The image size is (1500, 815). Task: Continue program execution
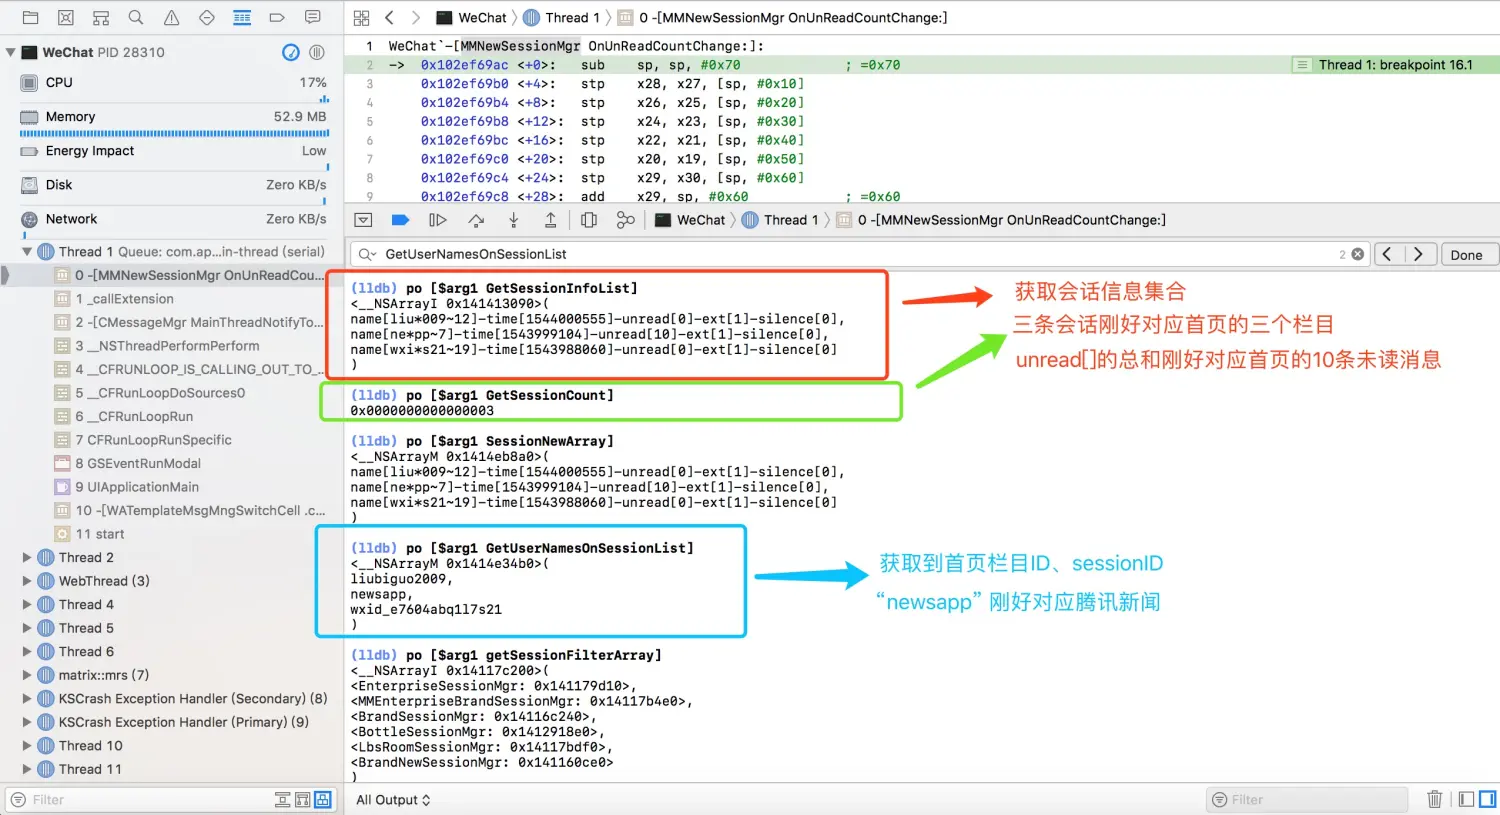438,220
